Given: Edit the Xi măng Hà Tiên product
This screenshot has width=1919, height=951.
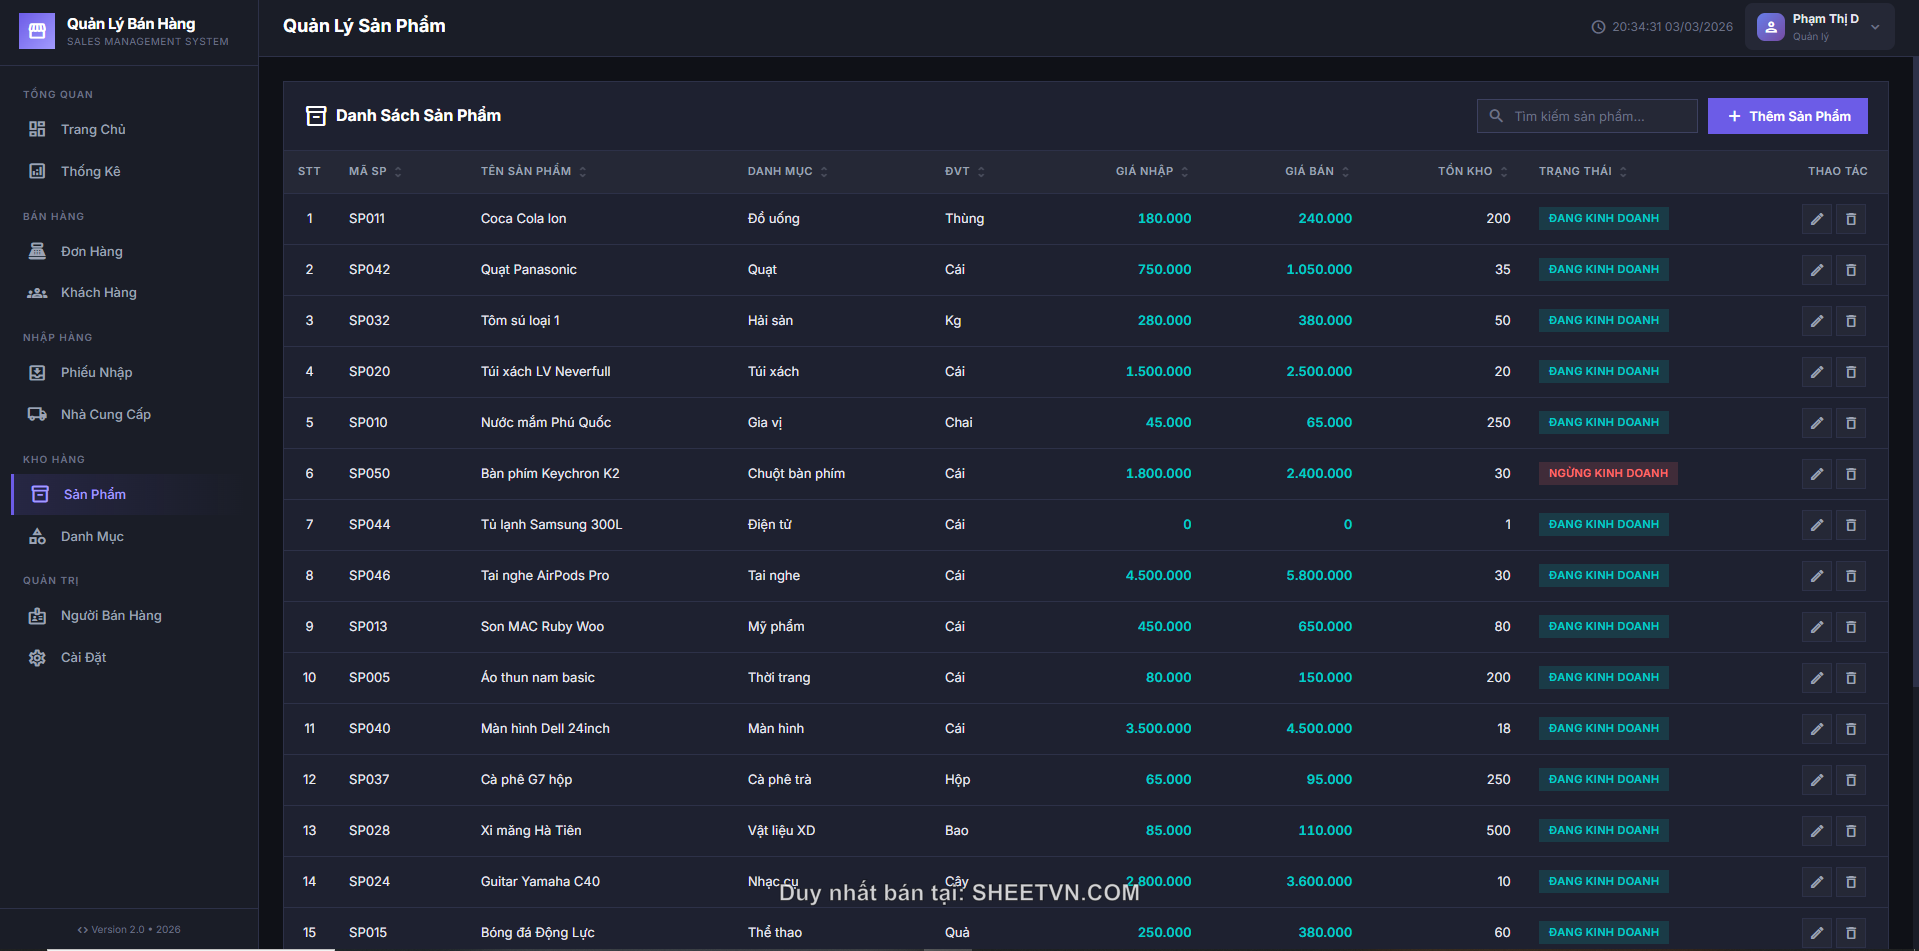Looking at the screenshot, I should [1816, 831].
